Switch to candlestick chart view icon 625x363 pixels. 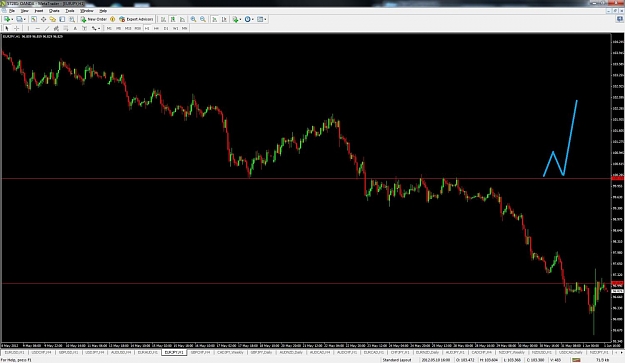point(173,19)
